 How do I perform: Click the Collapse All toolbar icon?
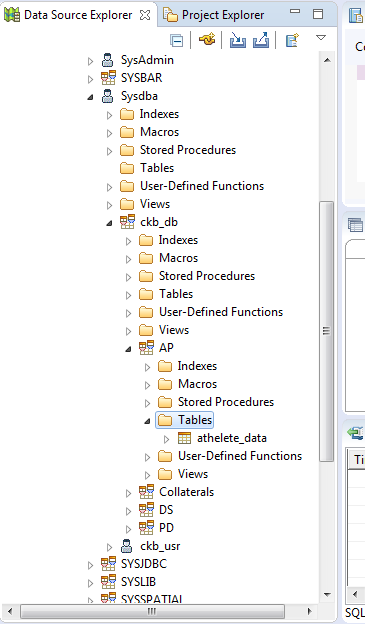[176, 41]
